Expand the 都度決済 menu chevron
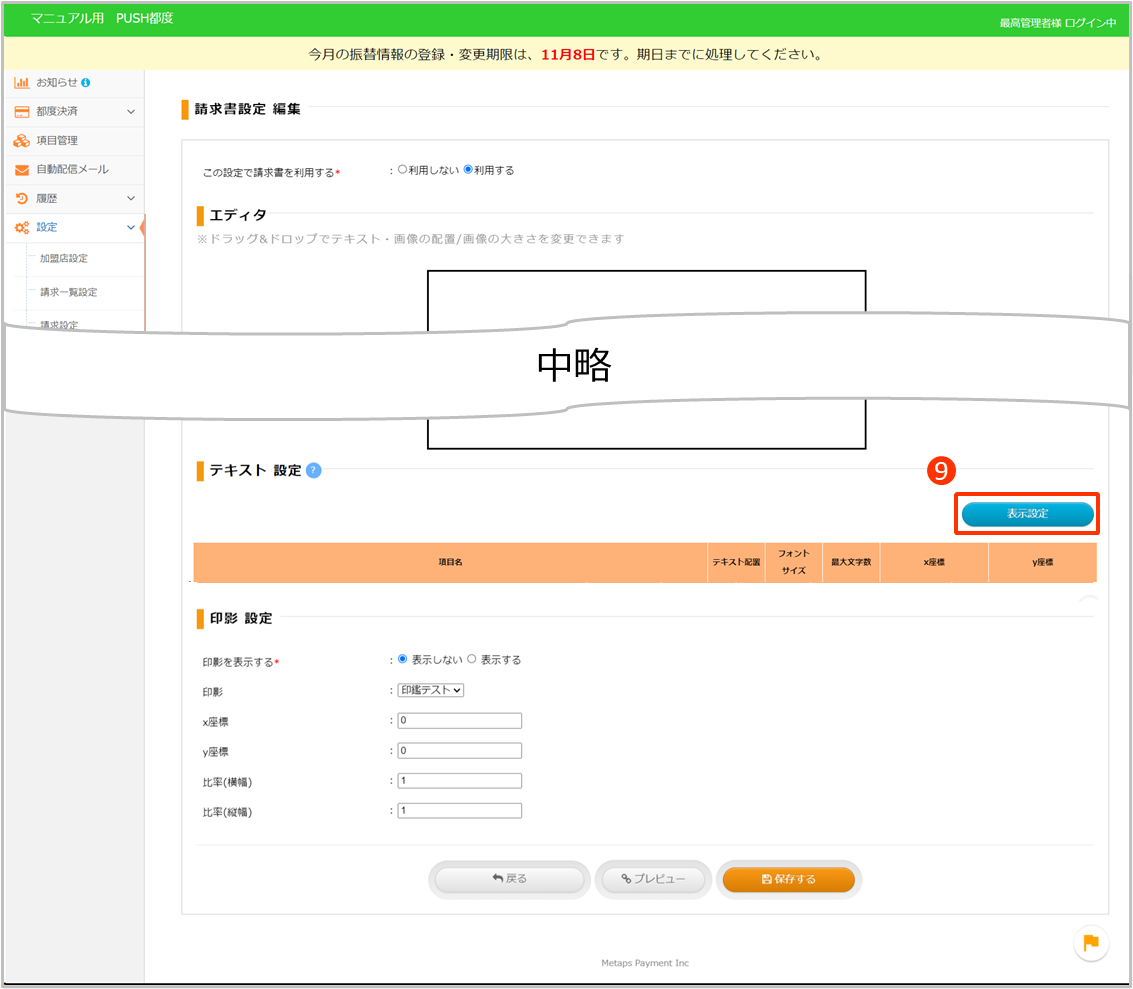 point(131,111)
